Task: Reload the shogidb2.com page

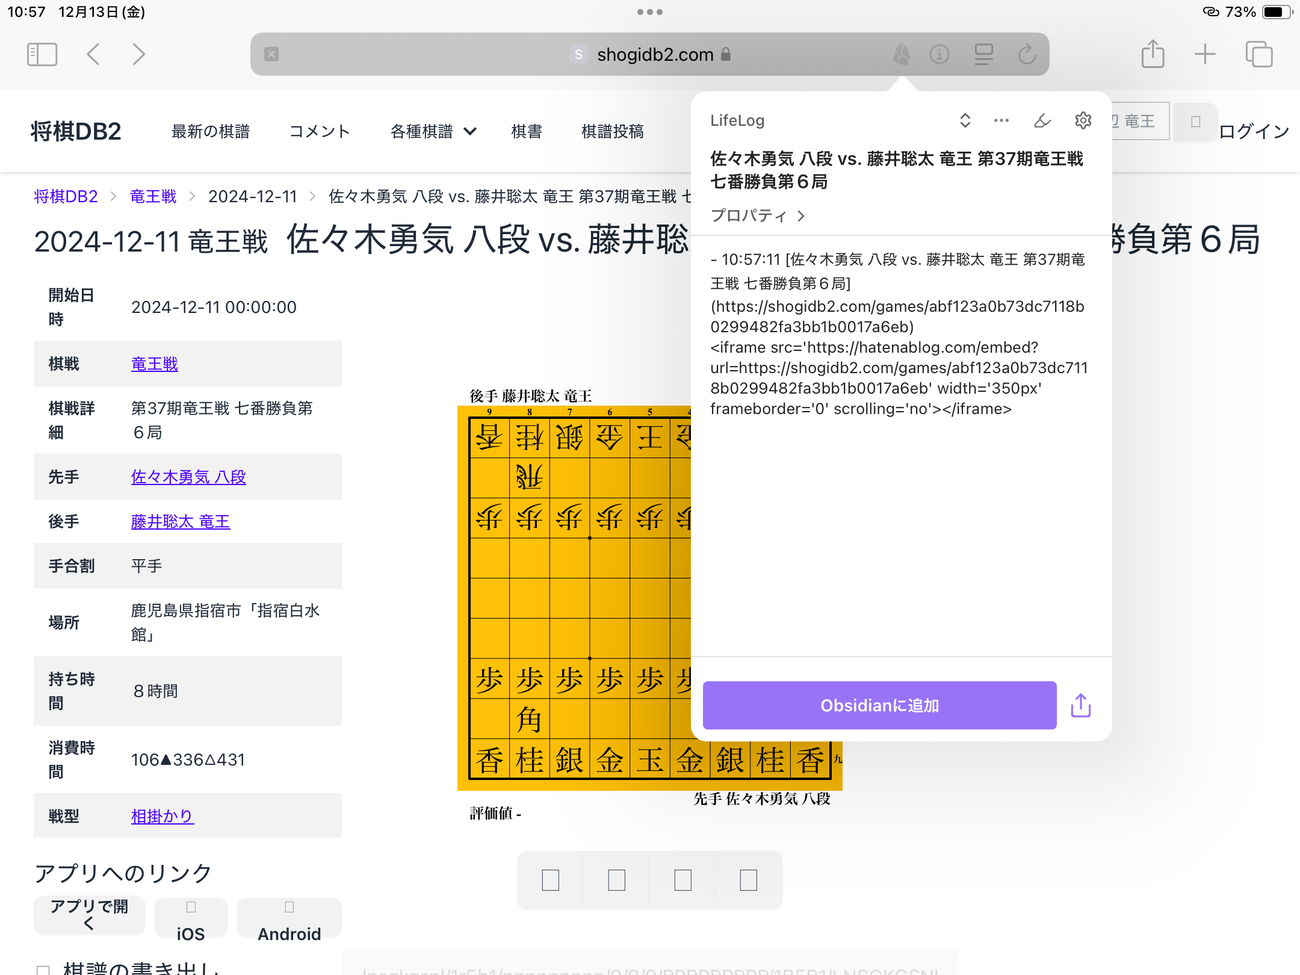Action: [x=1026, y=55]
